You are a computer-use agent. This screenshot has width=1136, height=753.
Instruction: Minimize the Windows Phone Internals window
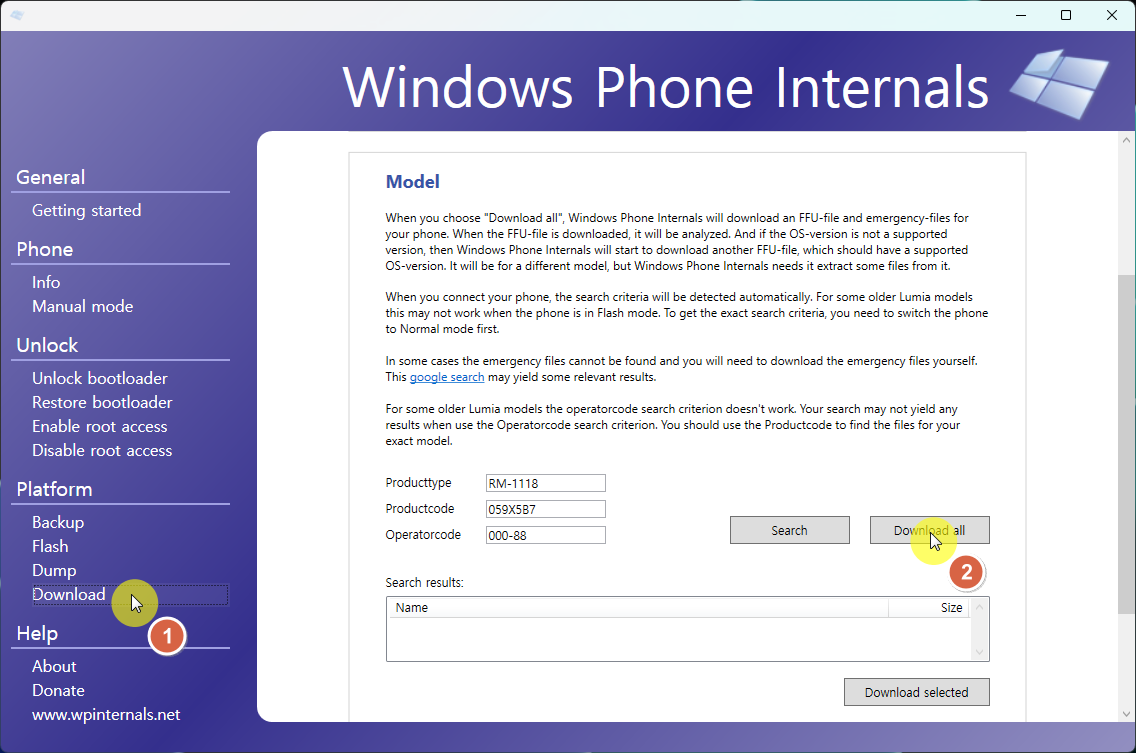click(x=1021, y=15)
